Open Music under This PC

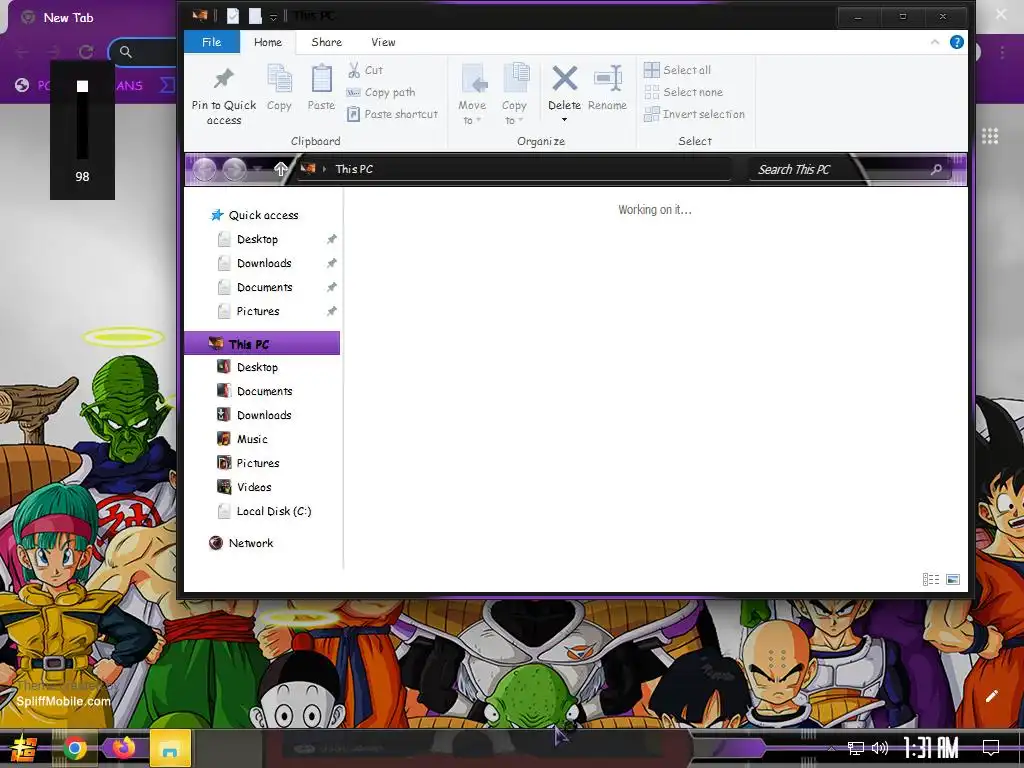coord(252,439)
